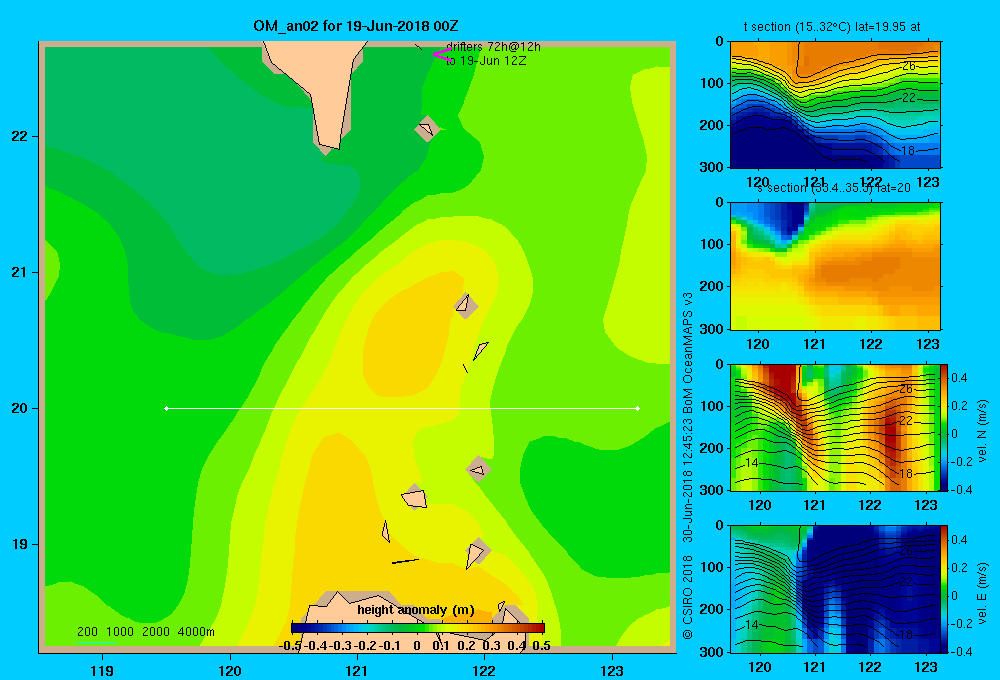The width and height of the screenshot is (1000, 680).
Task: Click longitude label 123 on main map
Action: [612, 670]
